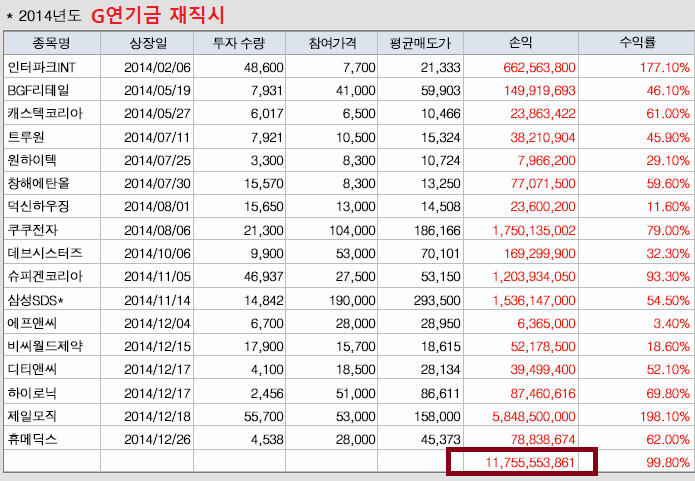Click participation price 190,000

[352, 300]
